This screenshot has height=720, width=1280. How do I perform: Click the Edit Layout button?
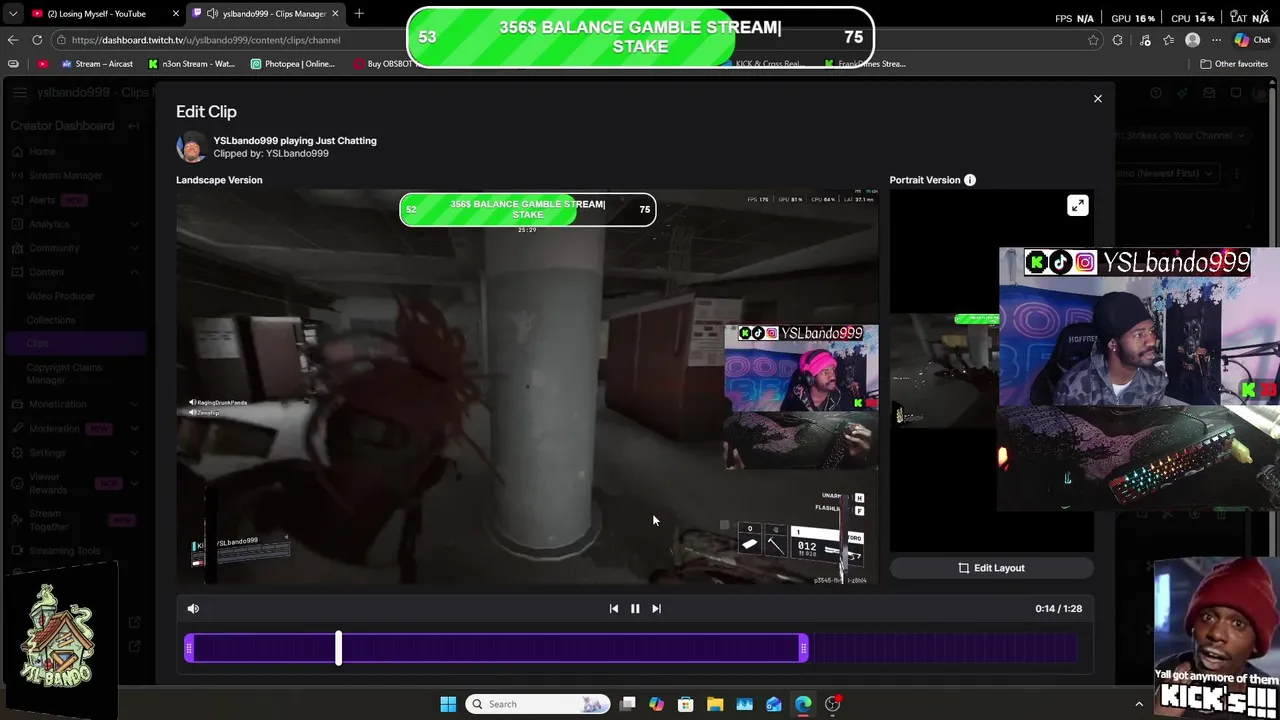tap(992, 568)
